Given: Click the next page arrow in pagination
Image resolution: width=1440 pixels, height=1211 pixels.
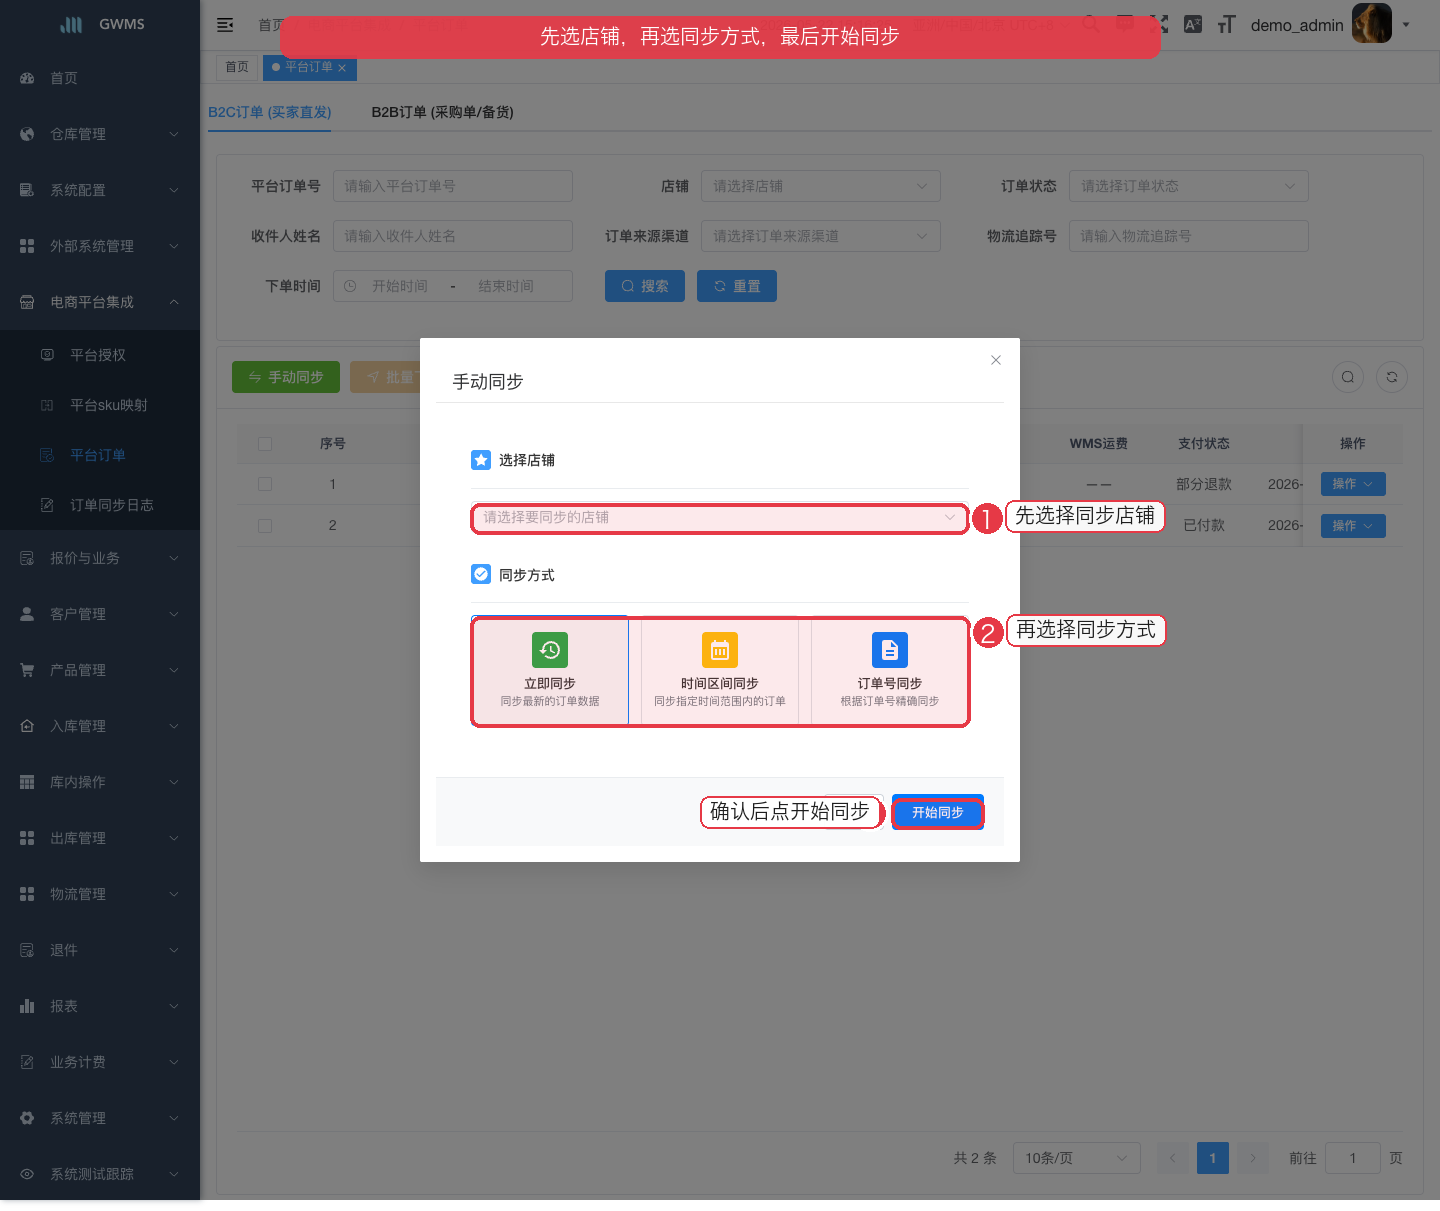Looking at the screenshot, I should click(x=1253, y=1158).
